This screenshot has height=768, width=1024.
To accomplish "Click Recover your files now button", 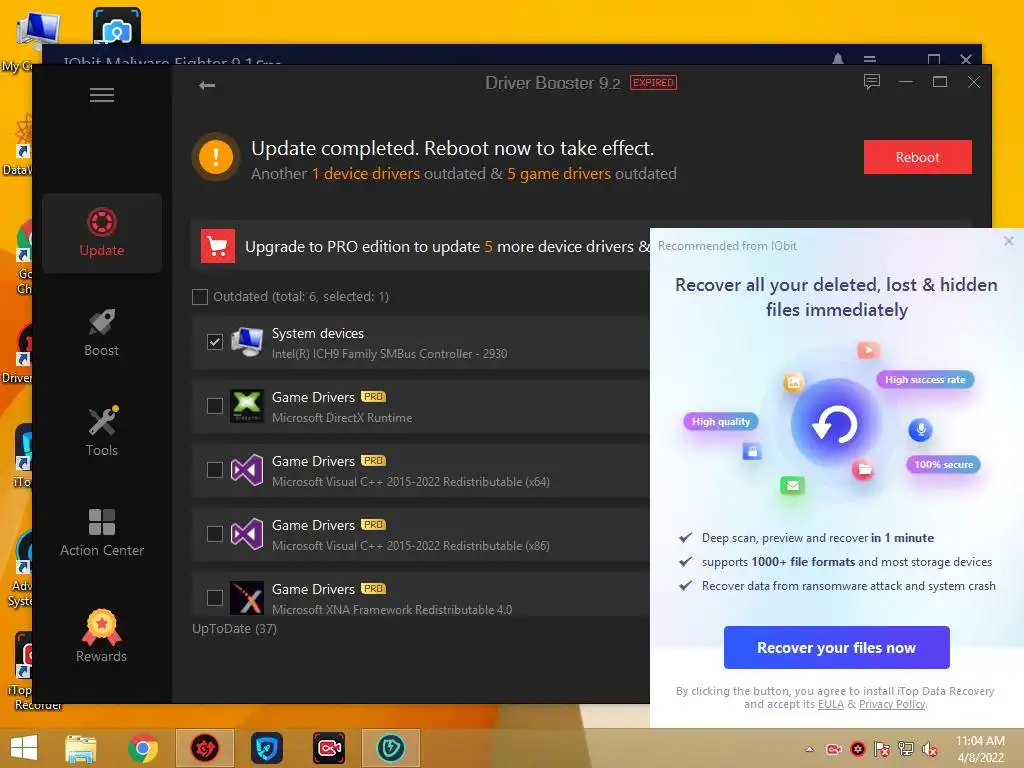I will (x=837, y=647).
